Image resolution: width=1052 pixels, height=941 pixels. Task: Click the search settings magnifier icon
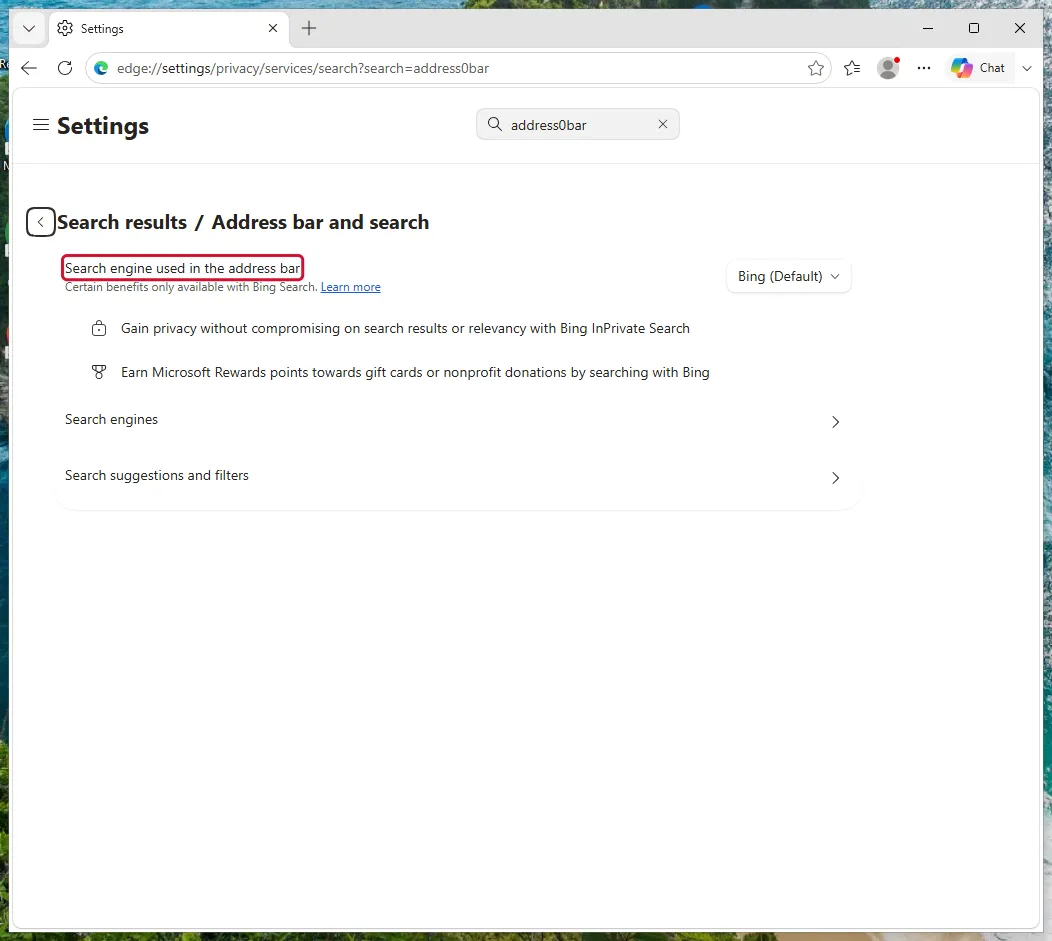coord(494,124)
